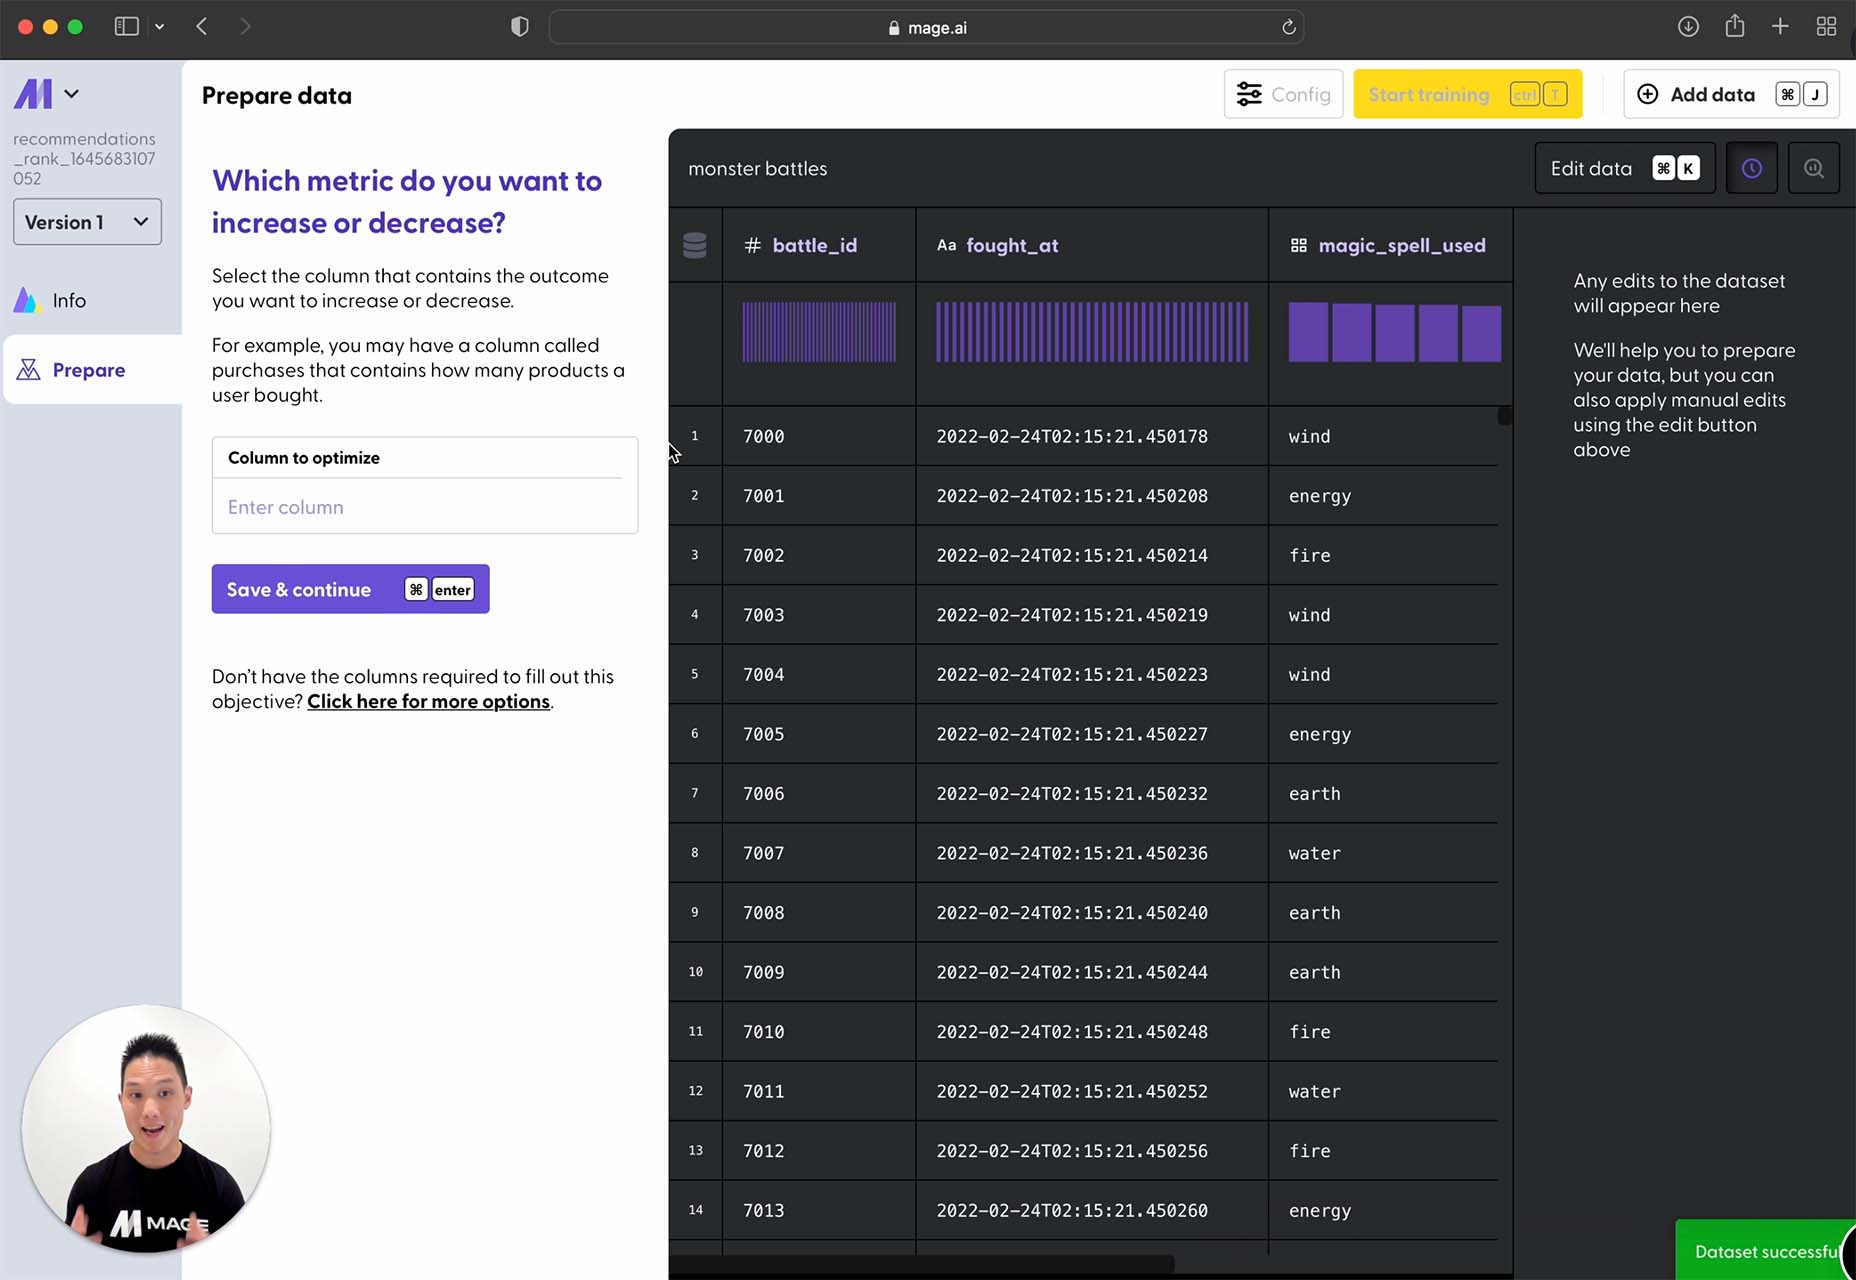Open a new tab with plus icon
The image size is (1856, 1280).
coord(1780,27)
